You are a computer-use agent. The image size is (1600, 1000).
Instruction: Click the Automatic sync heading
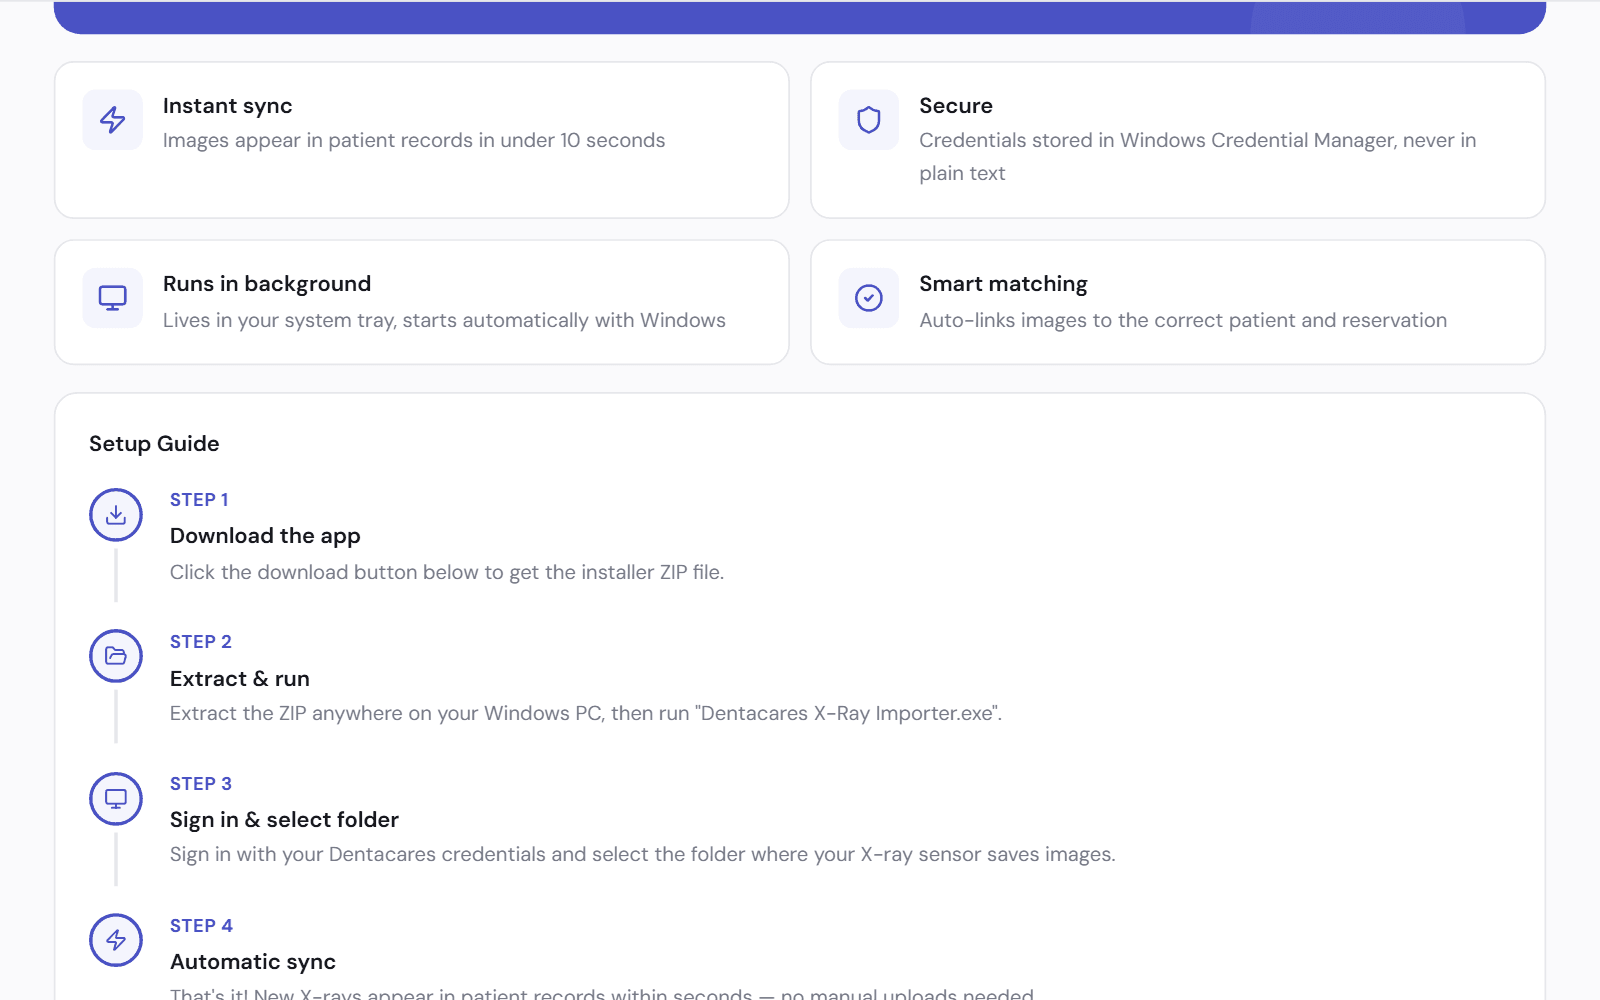point(253,962)
